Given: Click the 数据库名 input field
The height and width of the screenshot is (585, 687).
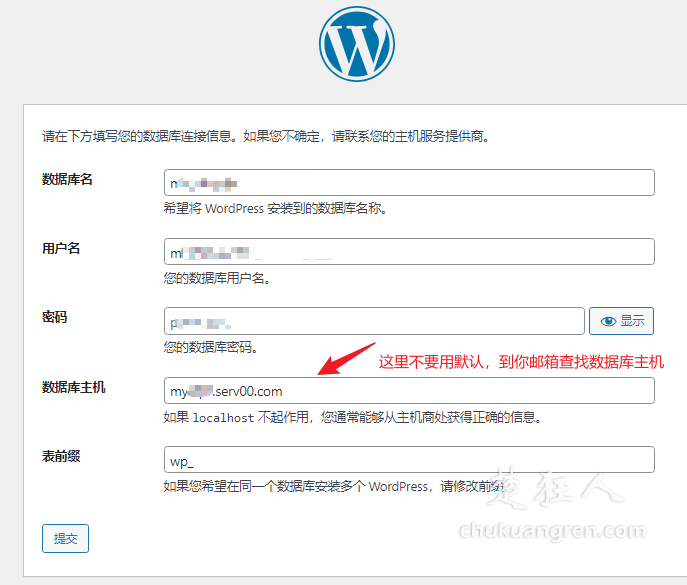Looking at the screenshot, I should (409, 182).
